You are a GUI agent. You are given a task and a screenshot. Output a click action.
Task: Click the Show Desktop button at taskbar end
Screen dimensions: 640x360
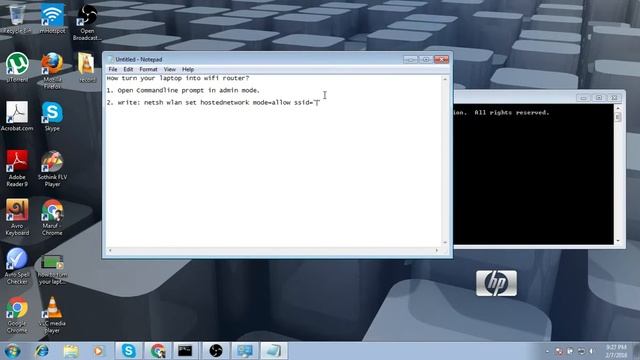click(636, 351)
